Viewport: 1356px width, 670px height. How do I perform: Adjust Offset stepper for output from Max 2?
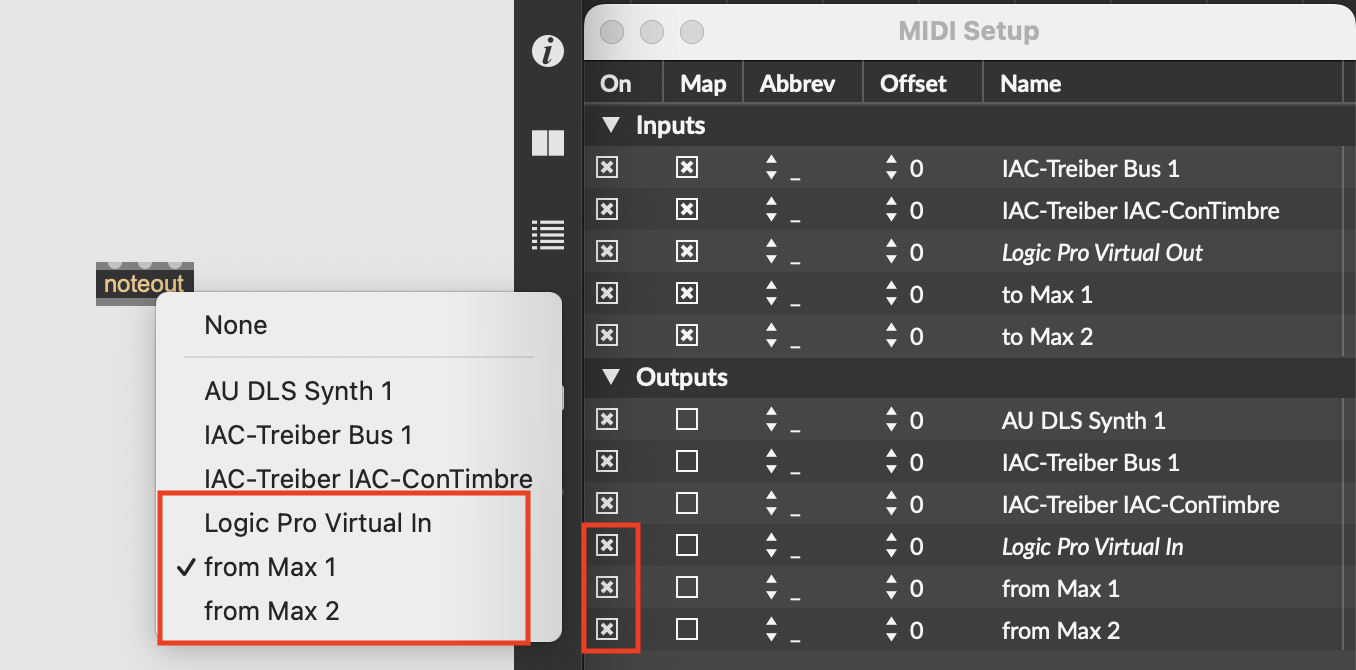pos(891,630)
